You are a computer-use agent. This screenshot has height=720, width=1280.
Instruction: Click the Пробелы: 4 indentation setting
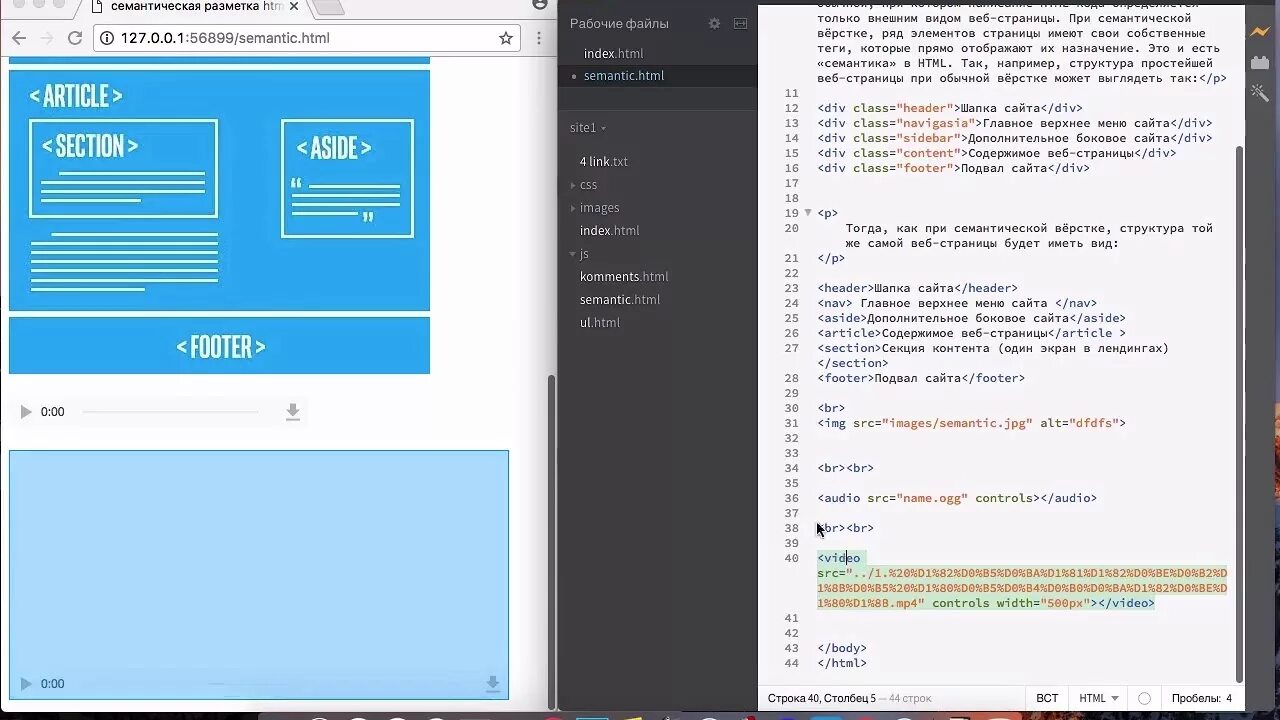(1202, 698)
